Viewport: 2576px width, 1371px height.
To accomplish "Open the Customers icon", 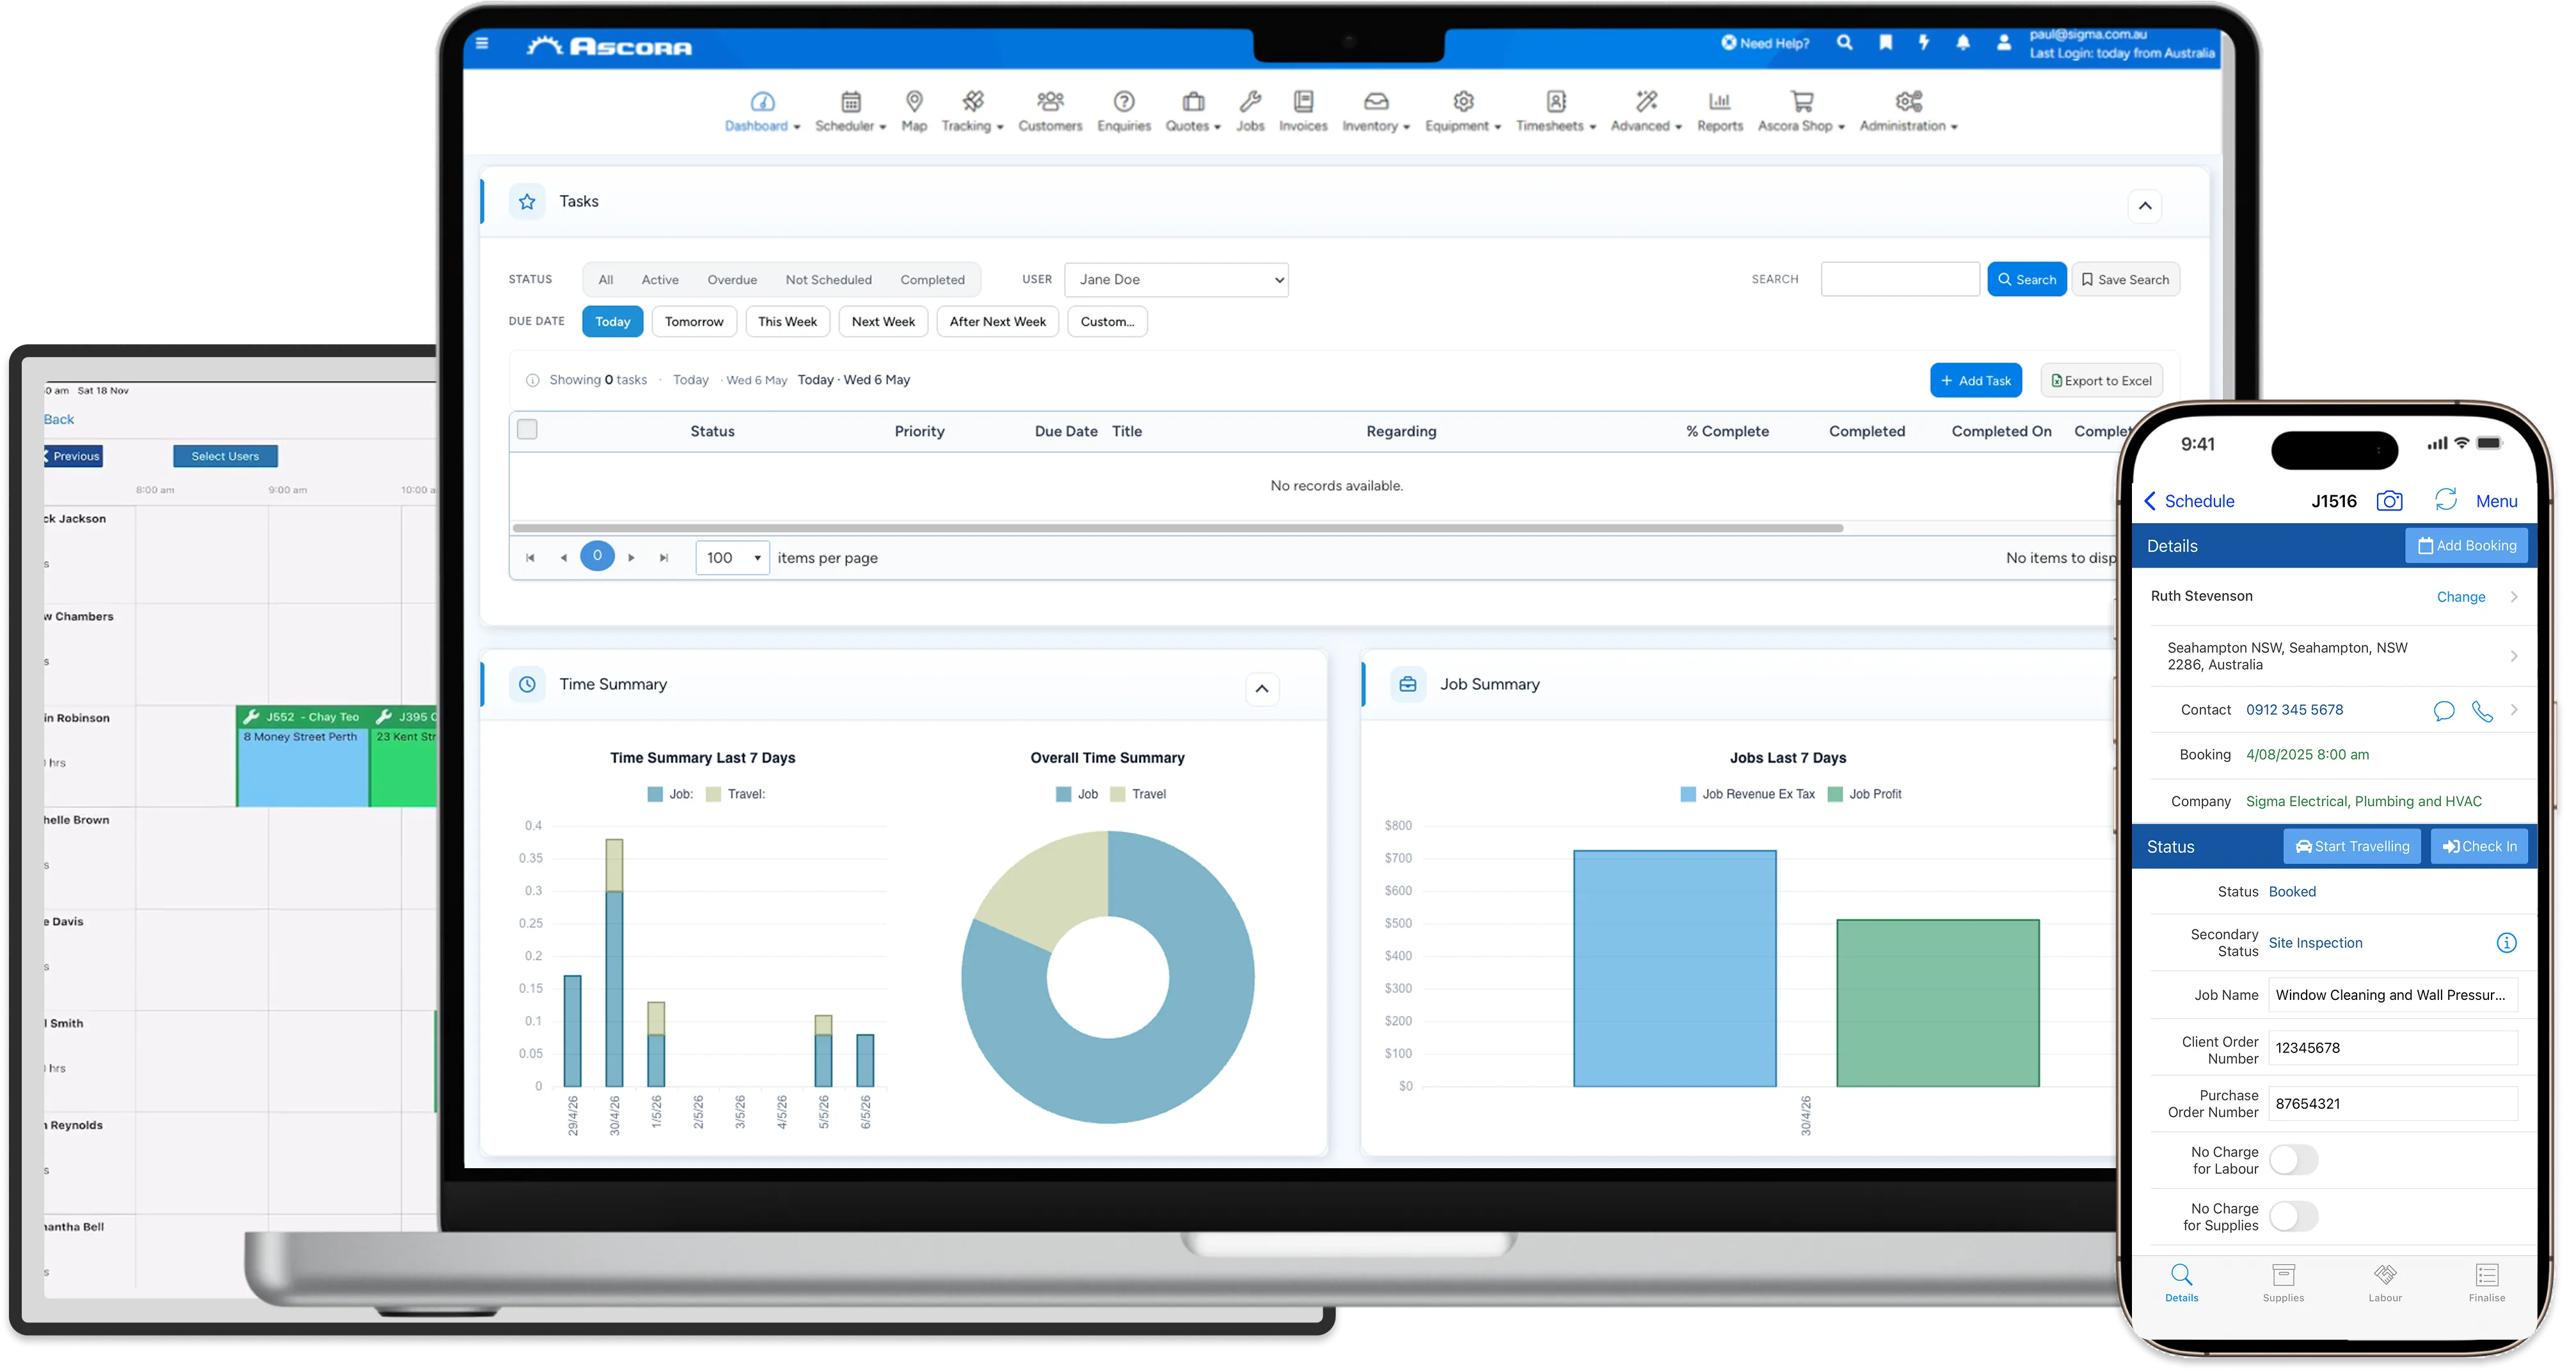I will (1050, 101).
